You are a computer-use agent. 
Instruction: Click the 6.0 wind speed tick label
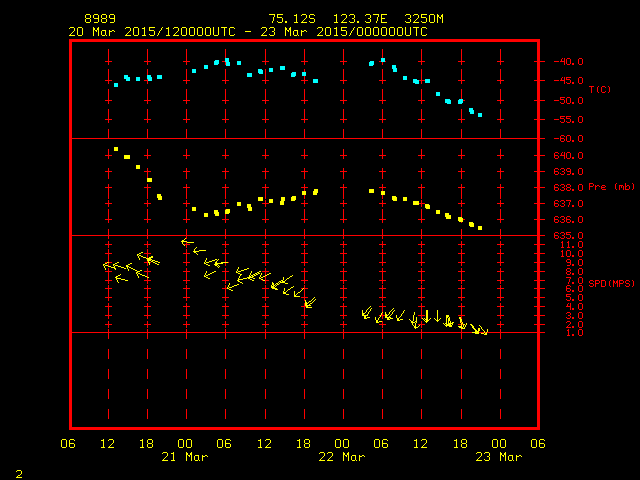pyautogui.click(x=574, y=289)
